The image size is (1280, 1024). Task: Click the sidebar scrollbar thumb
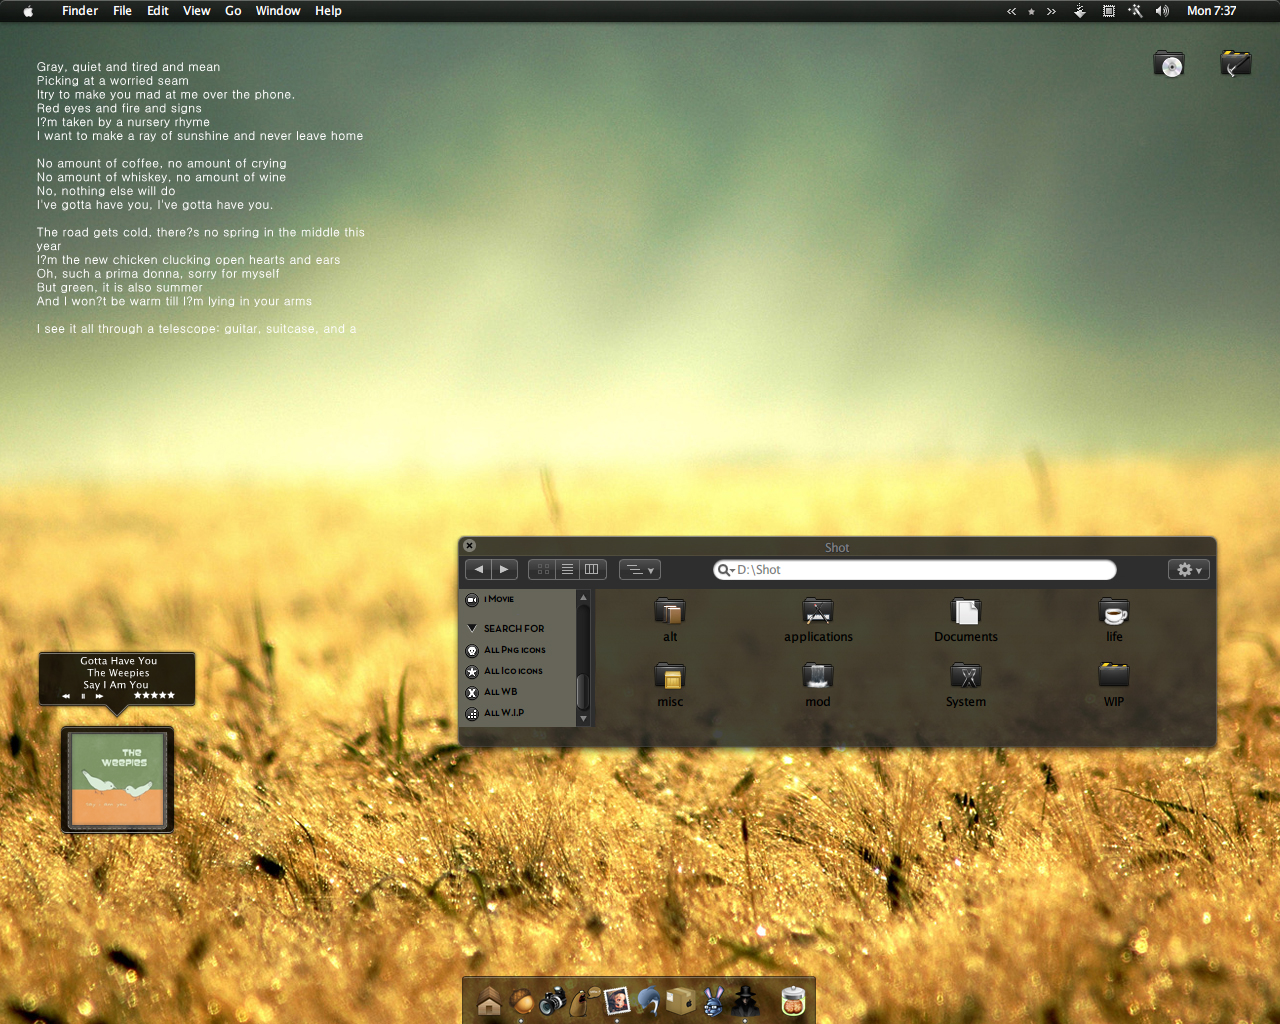pos(583,690)
